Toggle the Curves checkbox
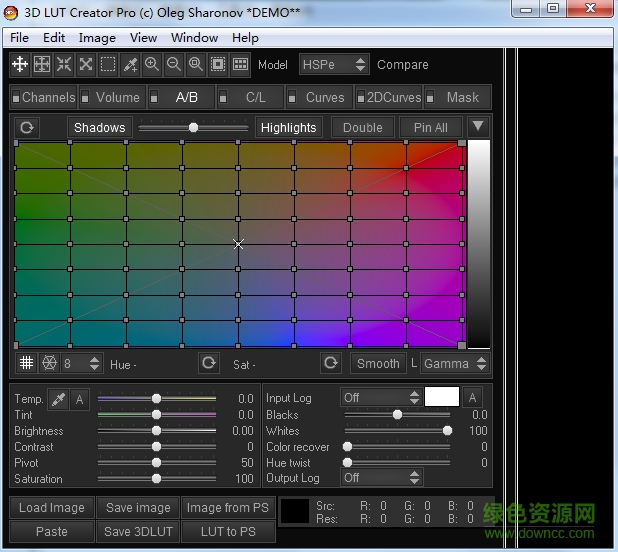The height and width of the screenshot is (552, 618). point(293,98)
